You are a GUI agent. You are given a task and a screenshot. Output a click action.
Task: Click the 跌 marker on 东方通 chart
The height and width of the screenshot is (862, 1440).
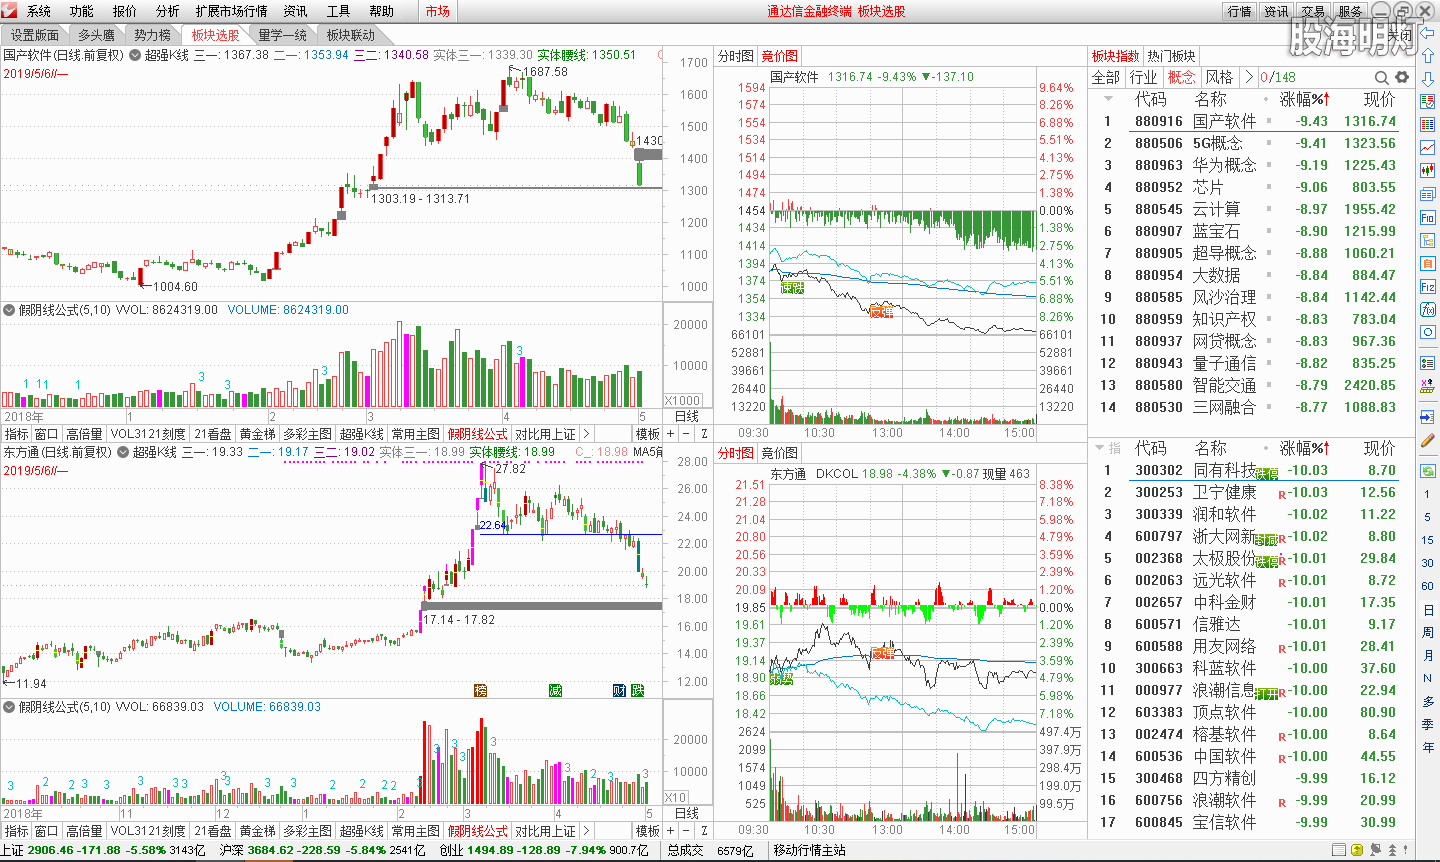click(x=638, y=690)
